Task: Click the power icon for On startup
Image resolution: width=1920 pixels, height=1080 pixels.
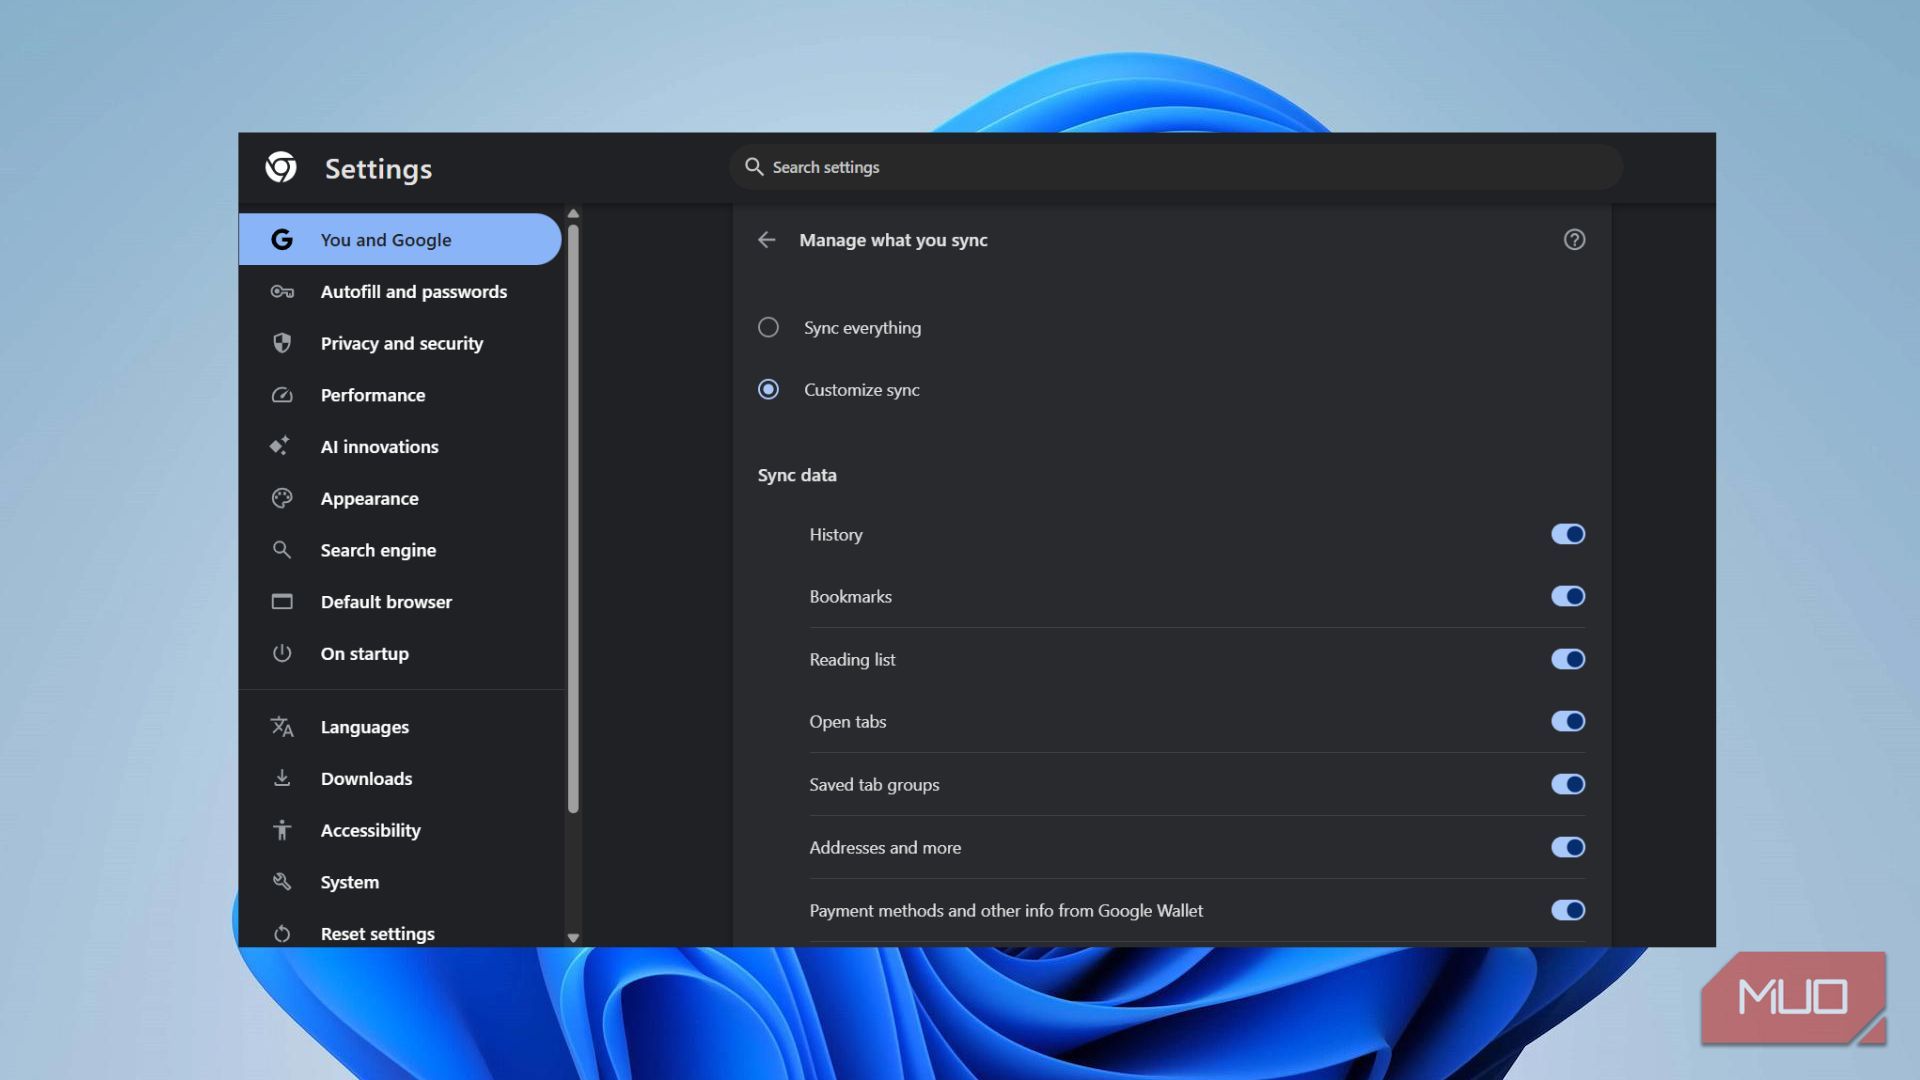Action: 282,653
